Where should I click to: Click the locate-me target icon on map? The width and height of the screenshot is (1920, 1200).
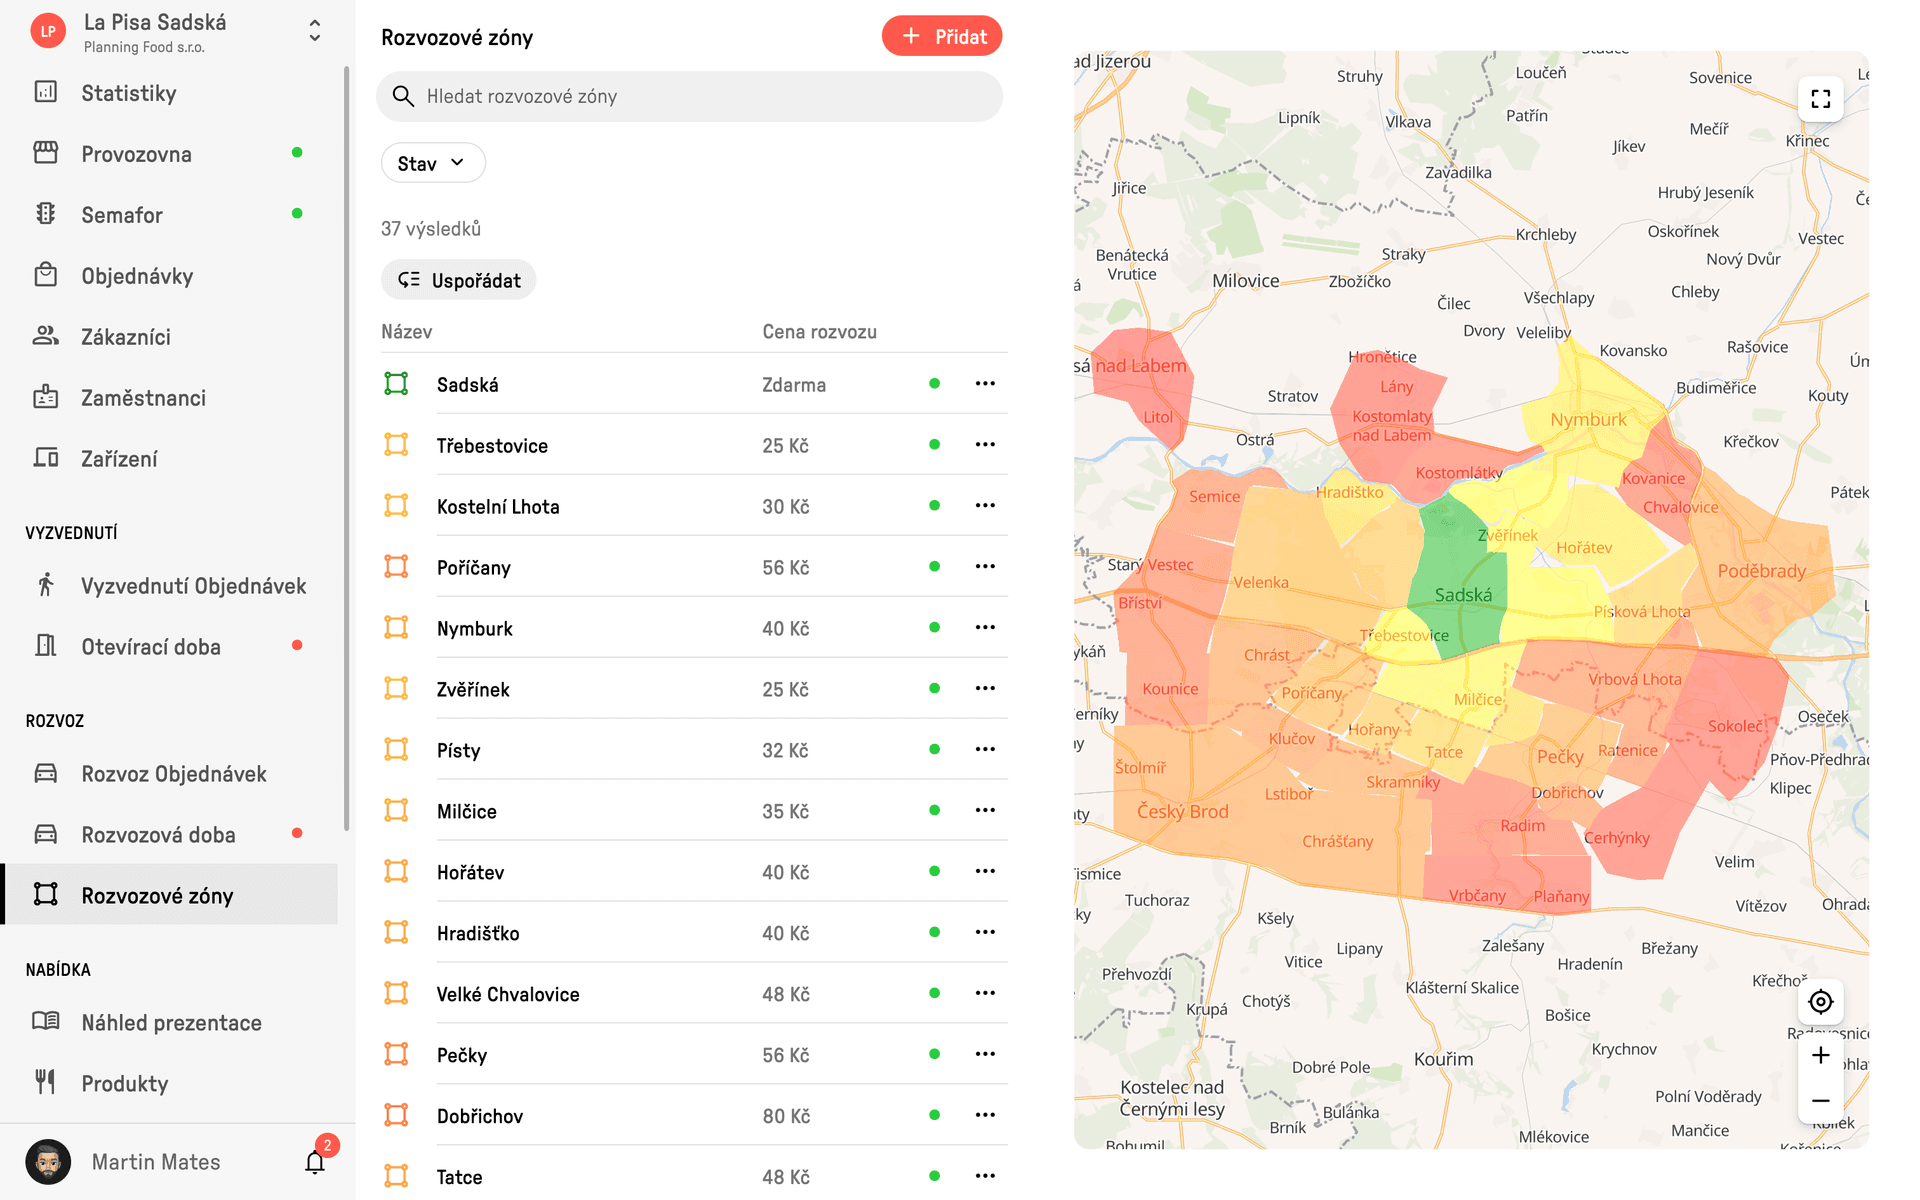coord(1820,1001)
